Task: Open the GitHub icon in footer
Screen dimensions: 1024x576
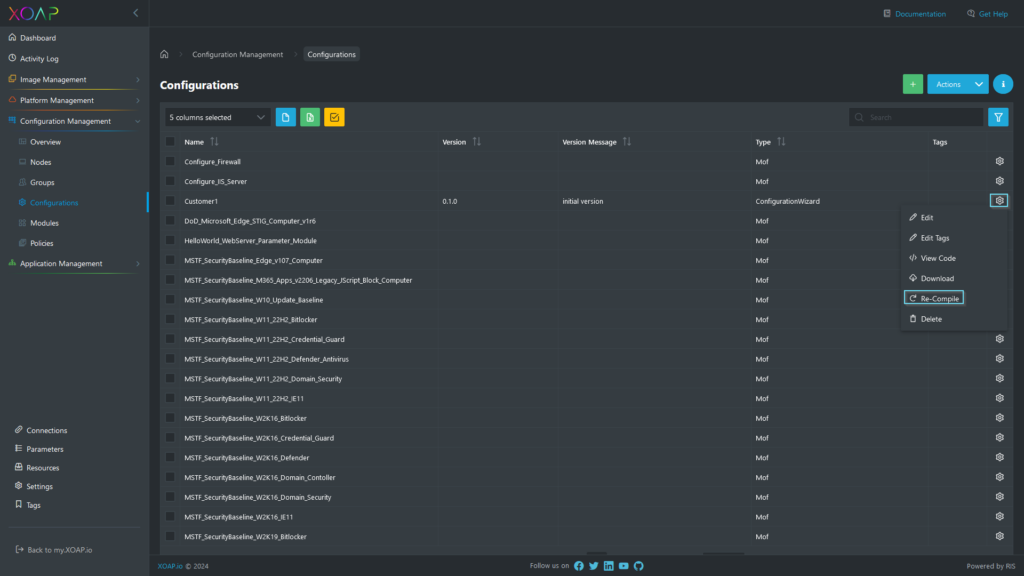Action: click(639, 566)
